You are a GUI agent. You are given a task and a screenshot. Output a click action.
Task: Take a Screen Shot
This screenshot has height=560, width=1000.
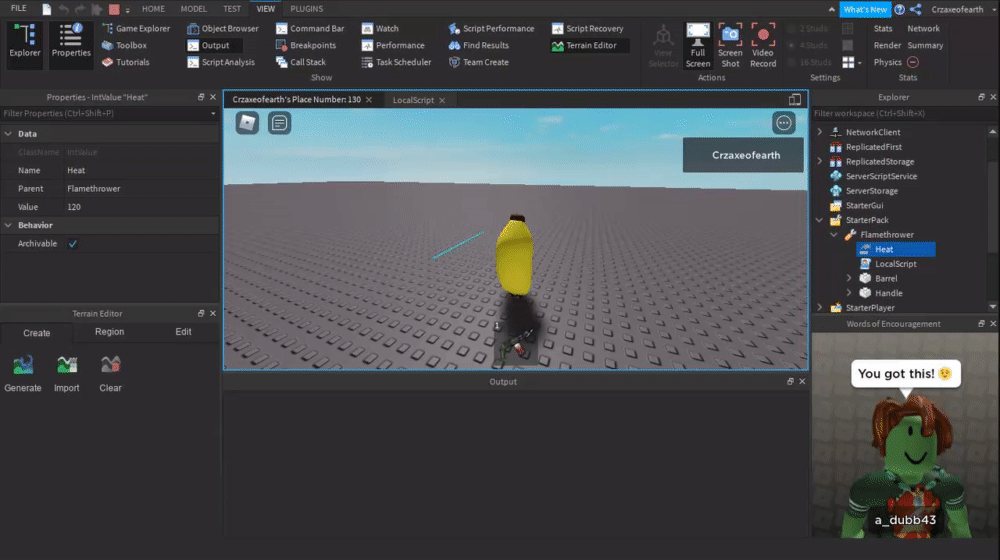point(730,45)
